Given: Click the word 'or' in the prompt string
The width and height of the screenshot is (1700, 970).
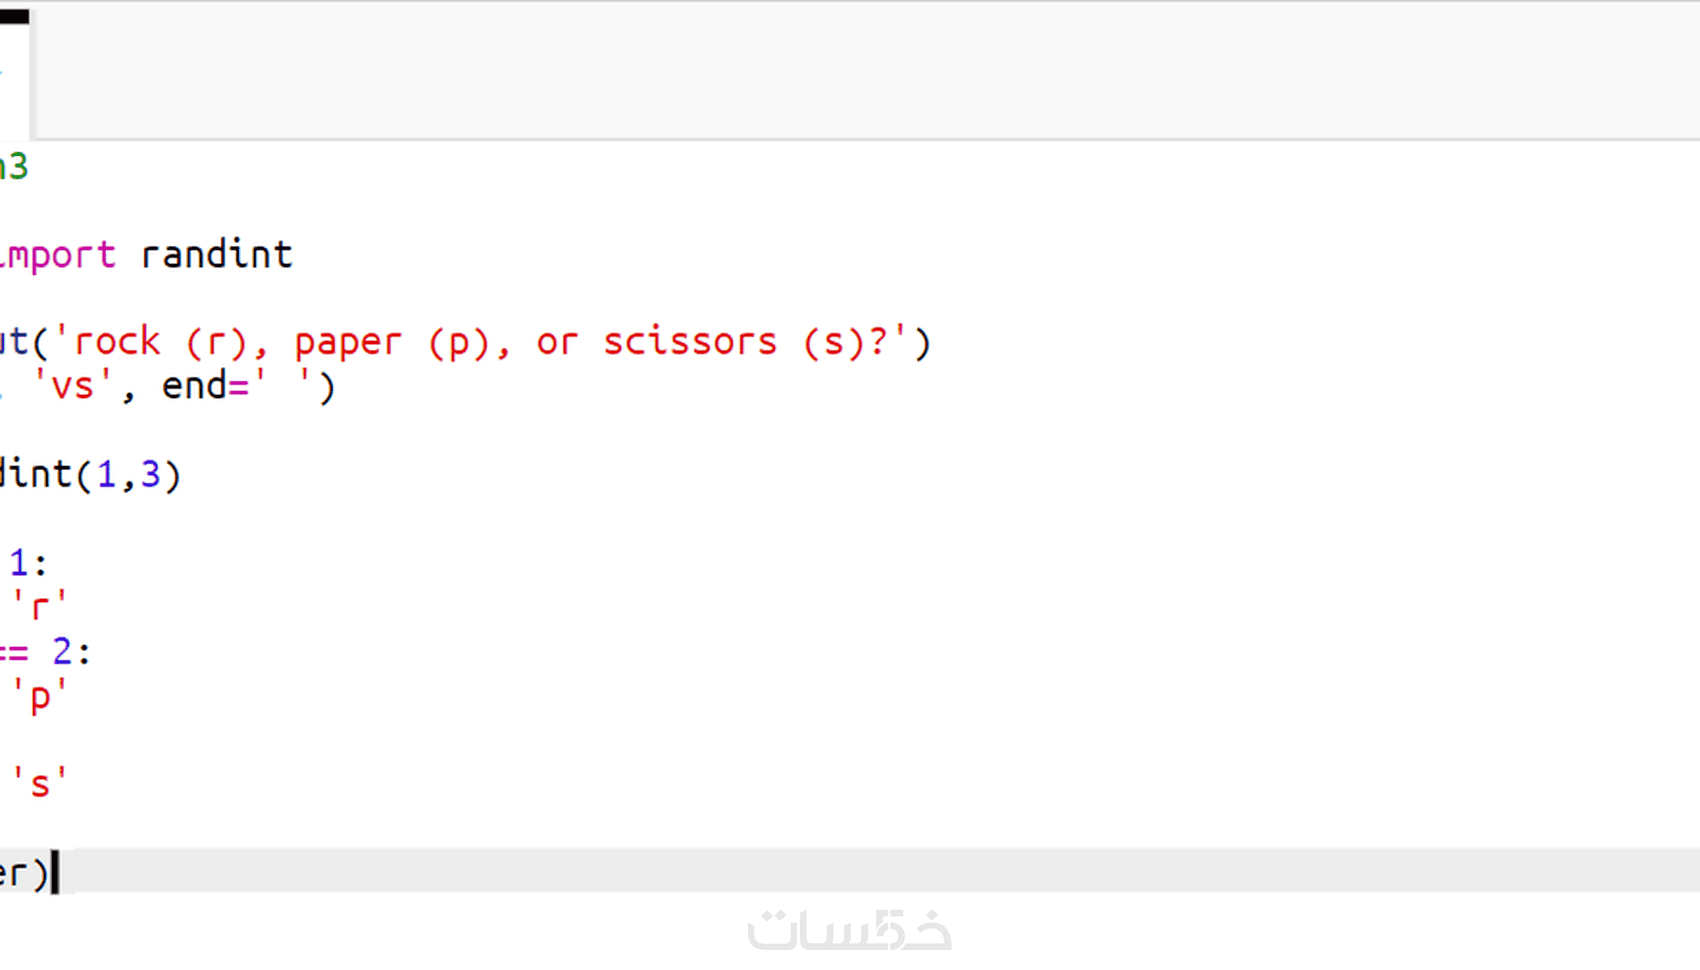Looking at the screenshot, I should point(557,342).
